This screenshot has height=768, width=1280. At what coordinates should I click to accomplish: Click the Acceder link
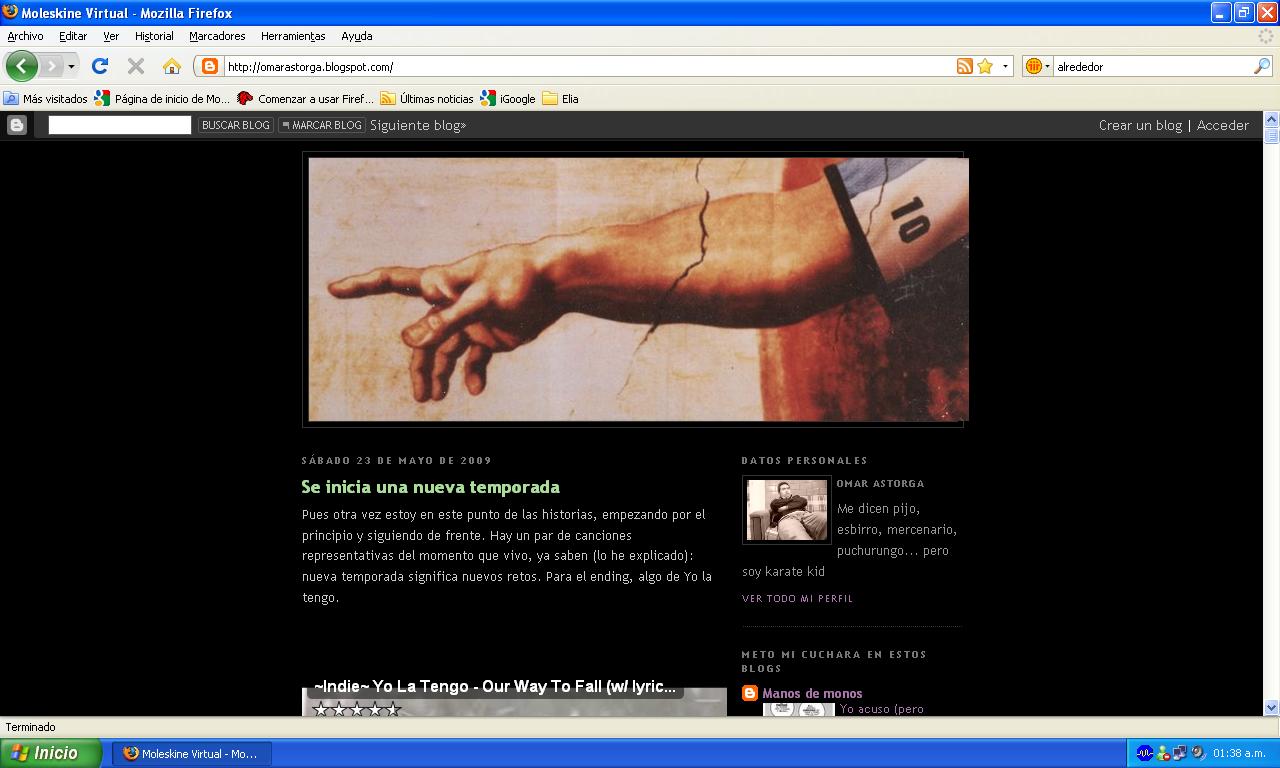pos(1223,125)
